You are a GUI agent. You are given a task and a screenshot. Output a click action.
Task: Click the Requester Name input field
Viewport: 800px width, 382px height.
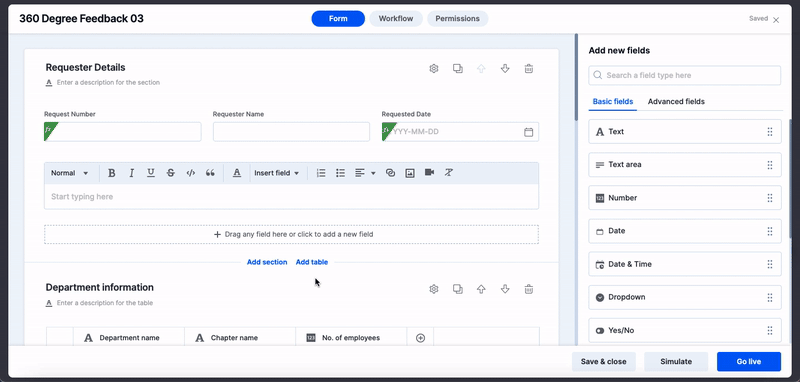coord(291,132)
